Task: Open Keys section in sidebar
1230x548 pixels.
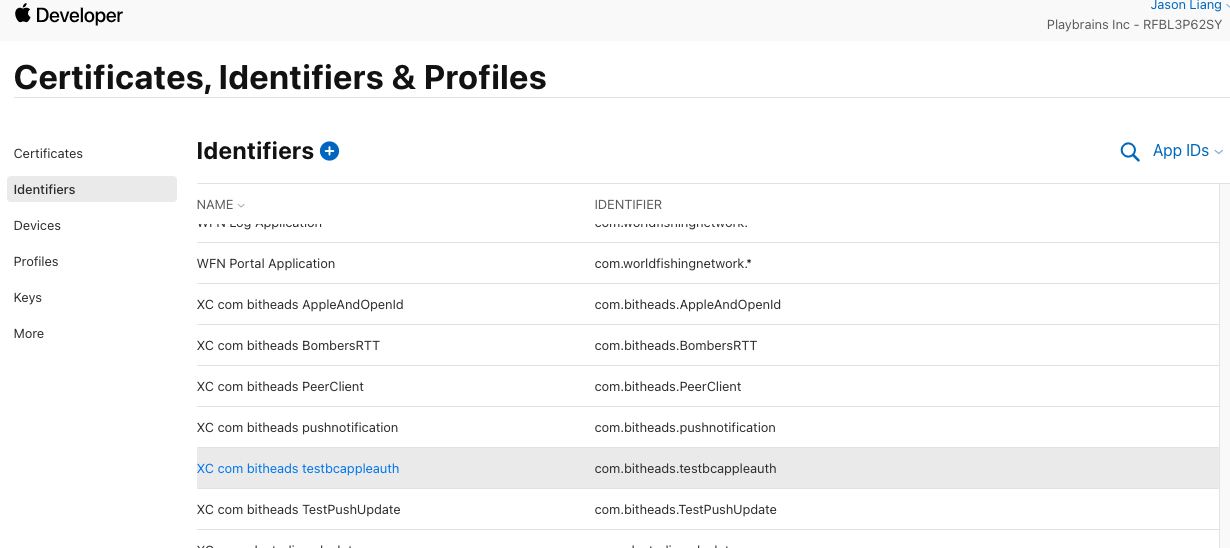Action: pyautogui.click(x=28, y=297)
